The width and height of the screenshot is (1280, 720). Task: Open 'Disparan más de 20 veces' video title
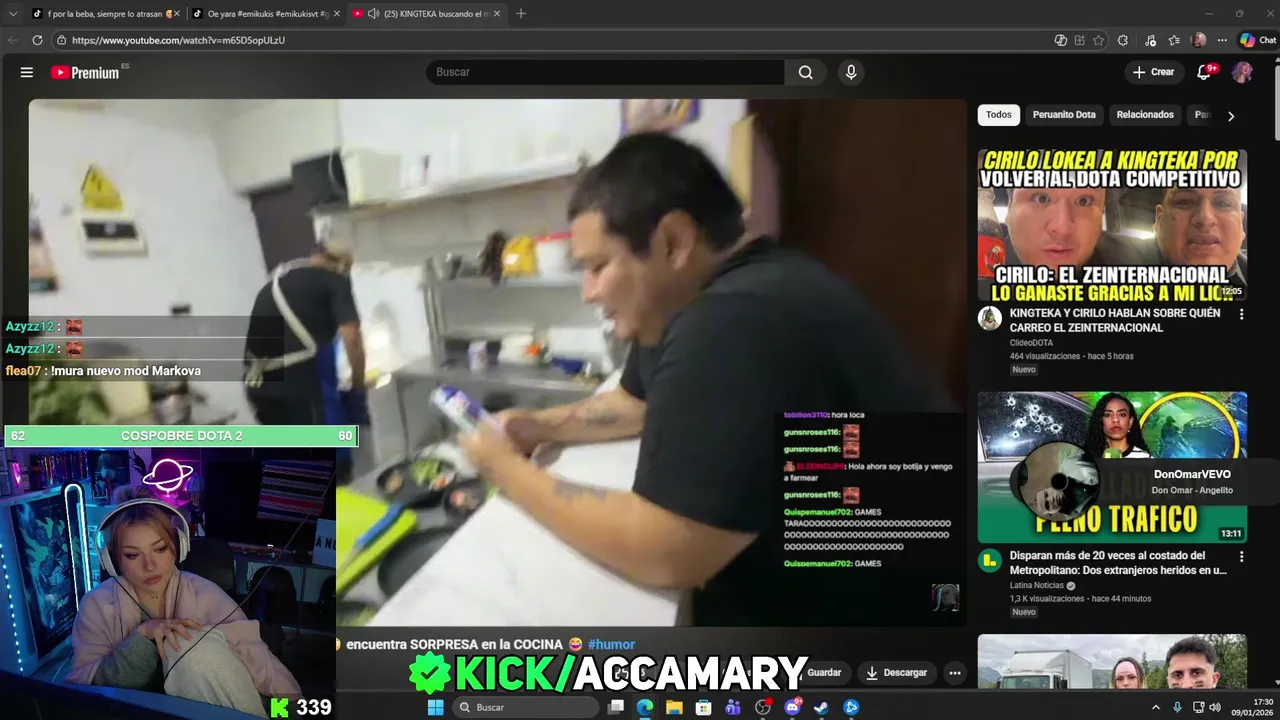pos(1118,563)
